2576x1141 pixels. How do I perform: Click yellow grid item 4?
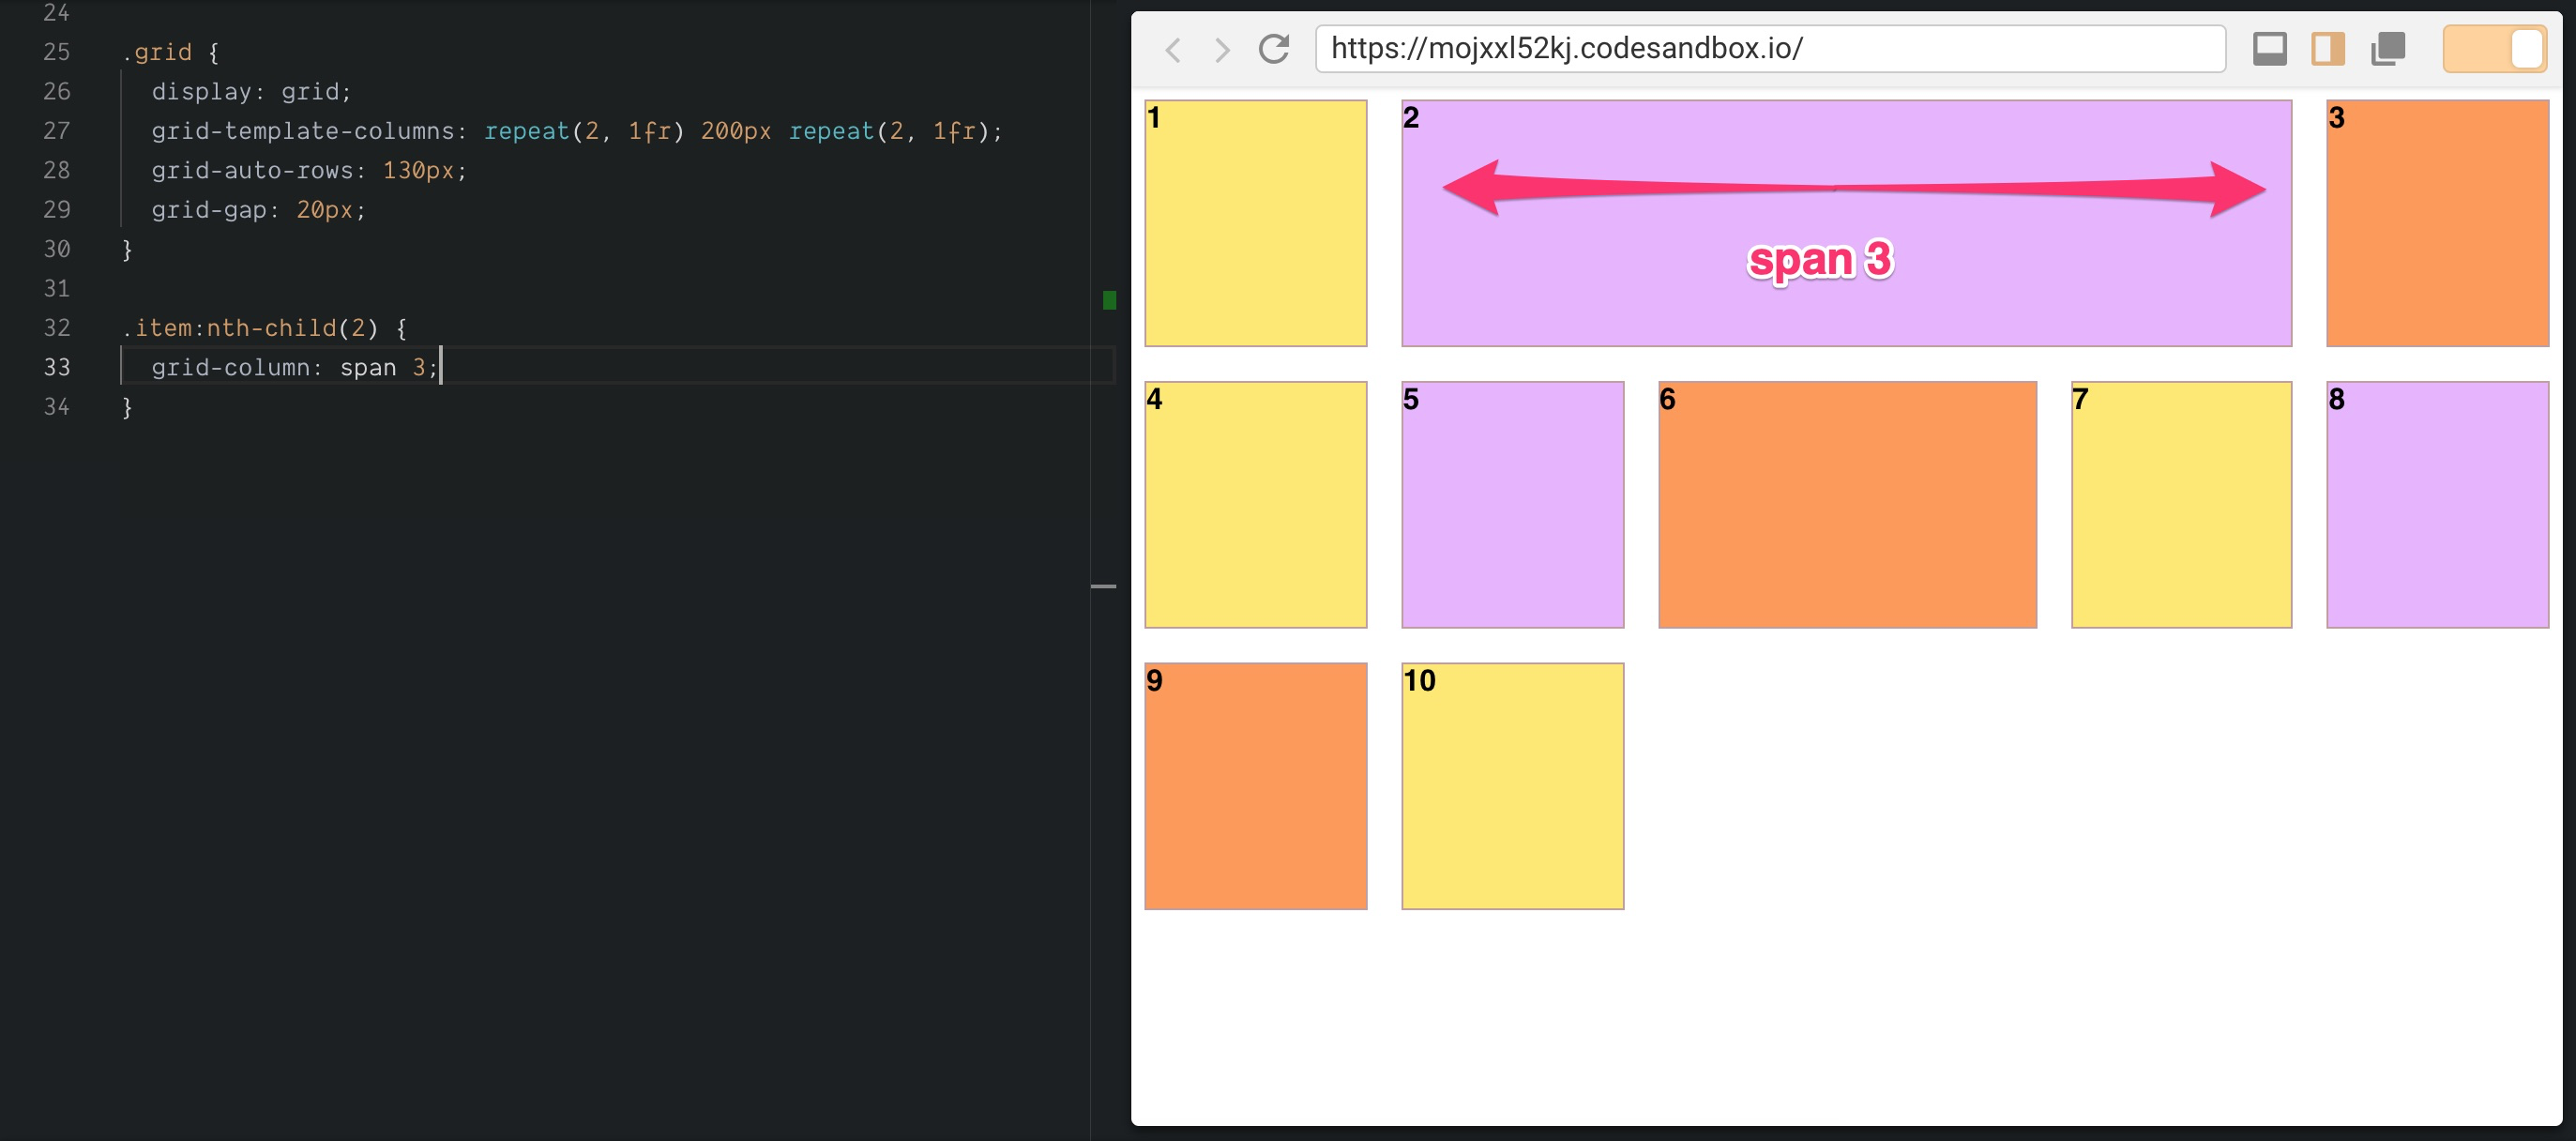pos(1256,504)
